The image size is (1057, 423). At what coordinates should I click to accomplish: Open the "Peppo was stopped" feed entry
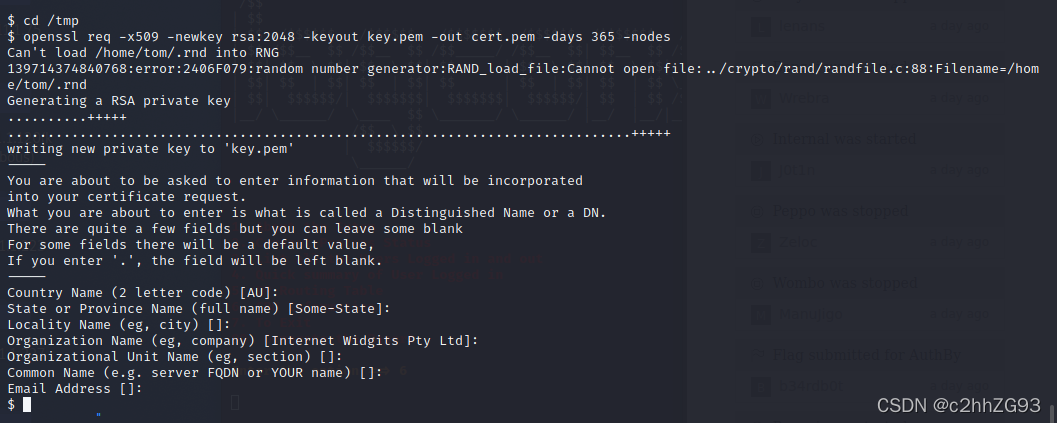841,211
